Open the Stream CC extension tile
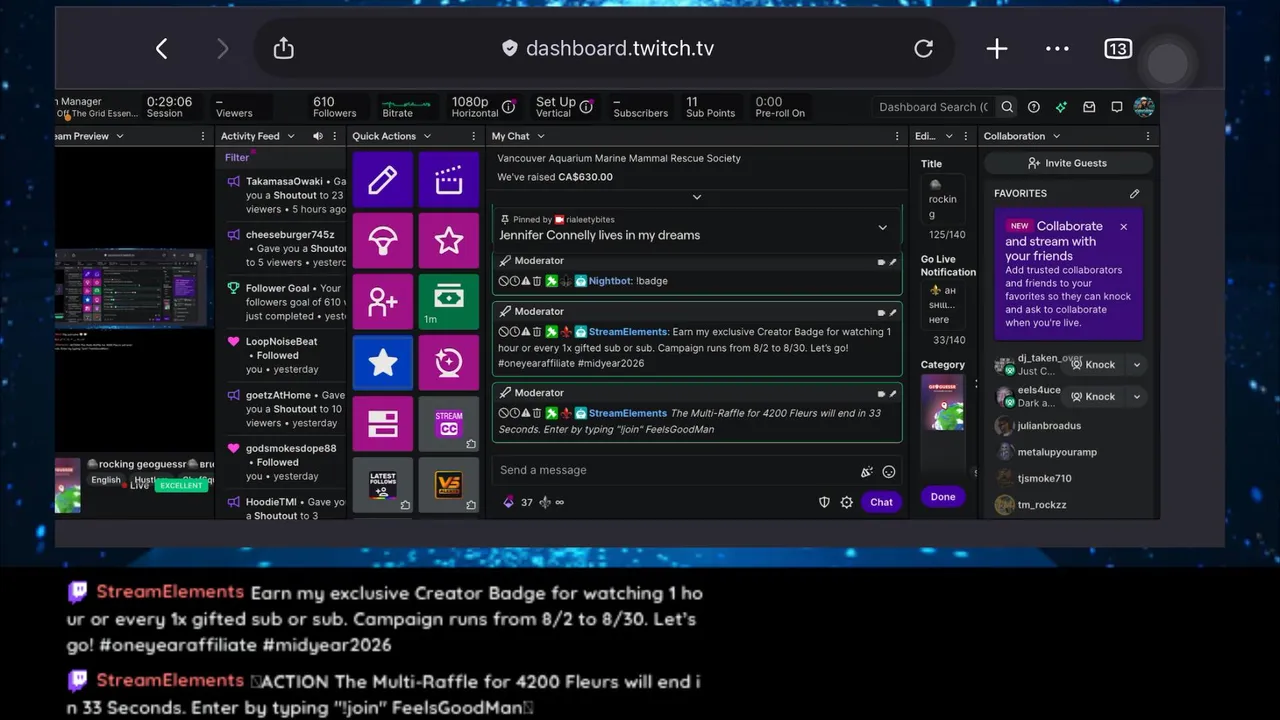The height and width of the screenshot is (720, 1280). click(449, 423)
